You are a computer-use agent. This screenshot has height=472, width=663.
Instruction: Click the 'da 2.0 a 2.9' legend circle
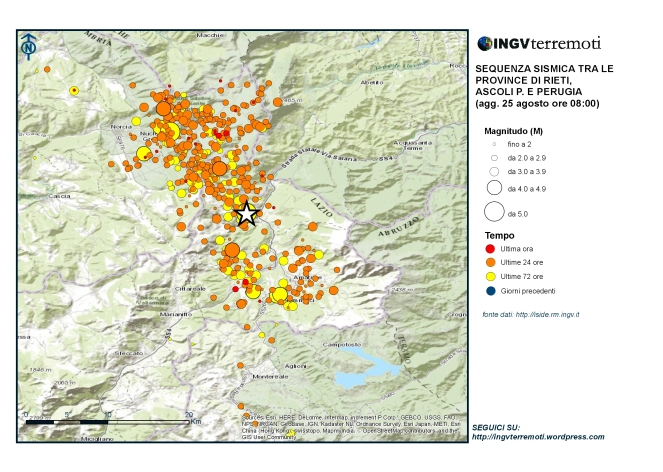coord(493,158)
